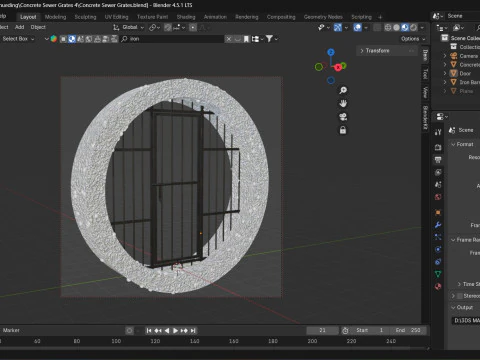This screenshot has width=480, height=360.
Task: Toggle proportional editing
Action: 193,27
